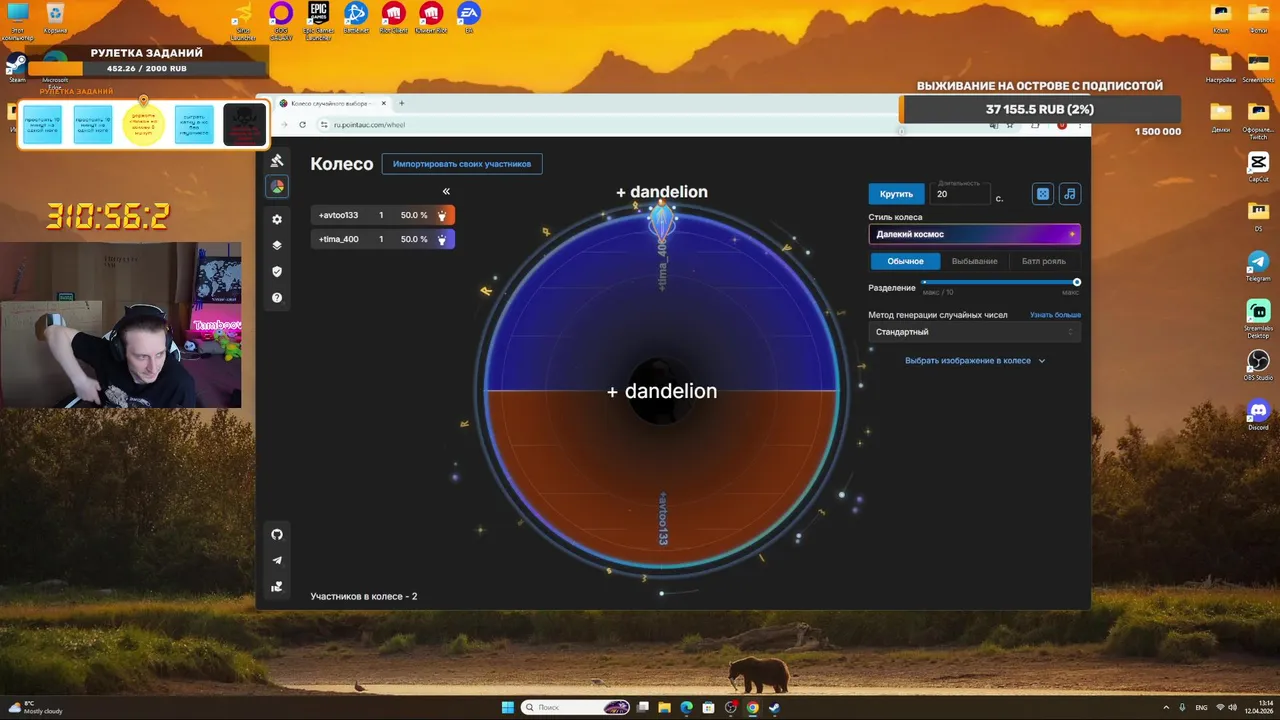Viewport: 1280px width, 720px height.
Task: Click the duration field showing 20
Action: [960, 194]
